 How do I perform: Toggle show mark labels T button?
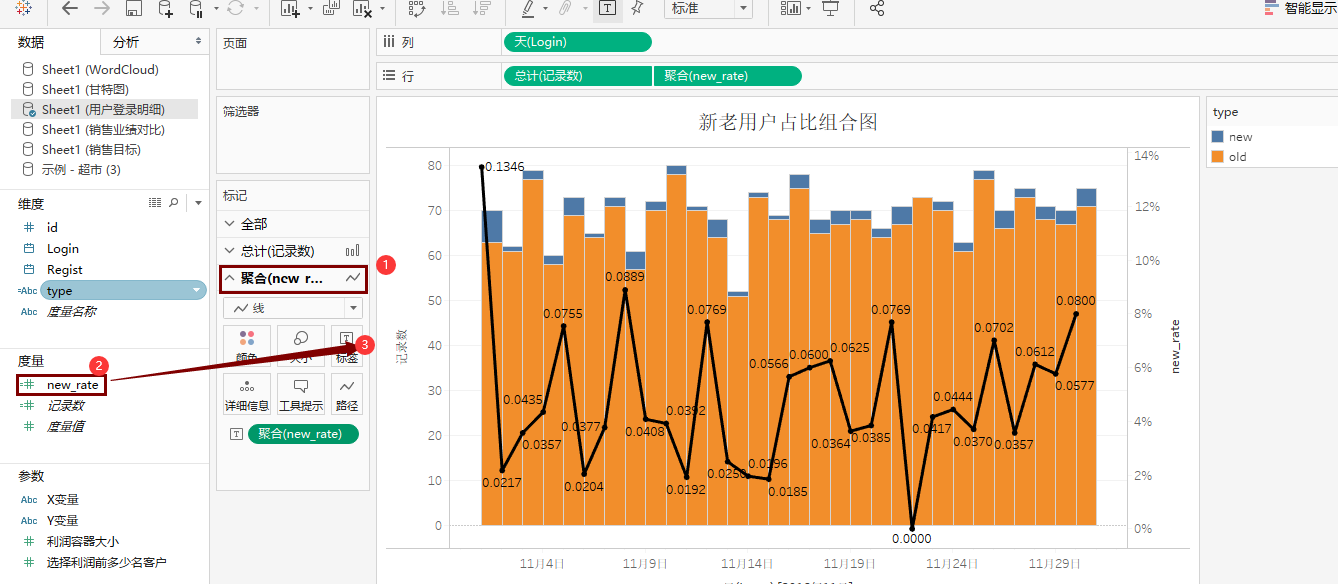pyautogui.click(x=606, y=8)
